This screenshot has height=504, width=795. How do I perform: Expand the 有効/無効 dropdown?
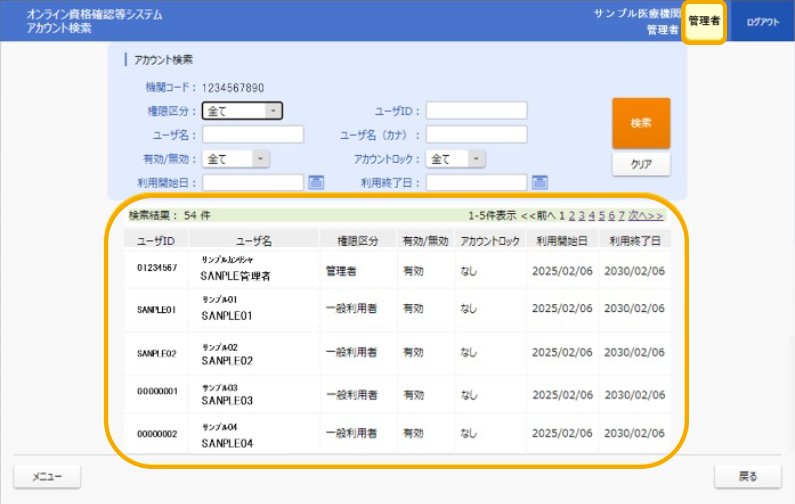236,158
